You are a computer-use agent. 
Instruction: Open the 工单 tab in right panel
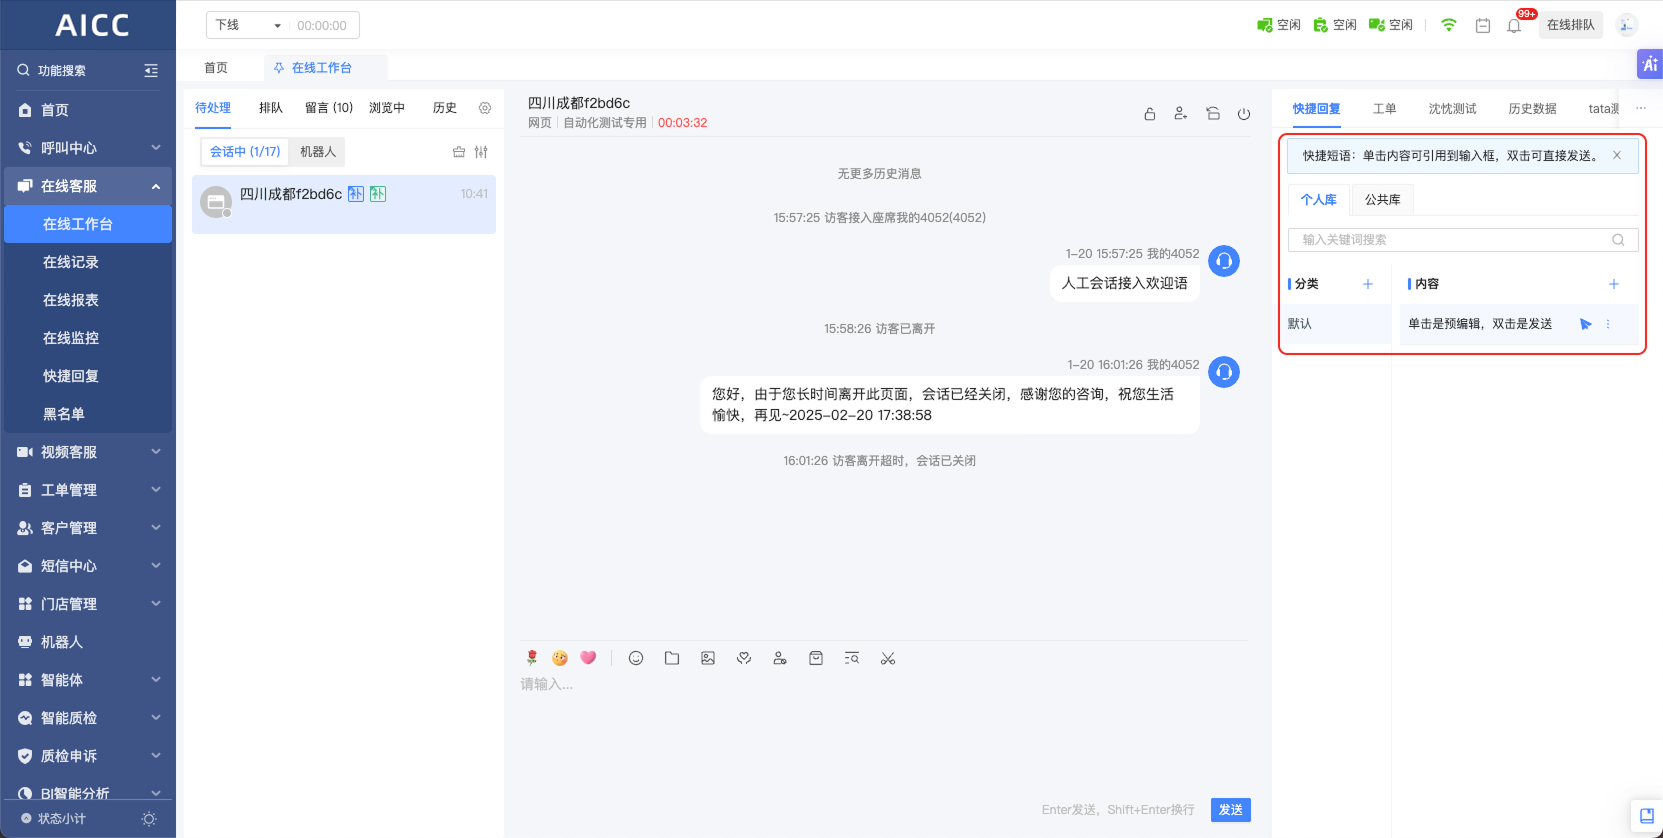pos(1384,109)
